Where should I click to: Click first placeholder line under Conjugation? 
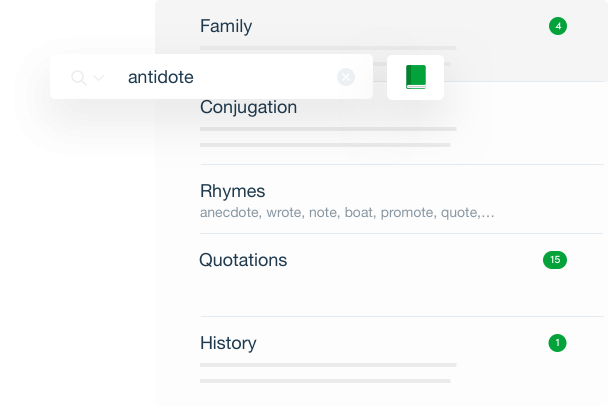coord(328,129)
